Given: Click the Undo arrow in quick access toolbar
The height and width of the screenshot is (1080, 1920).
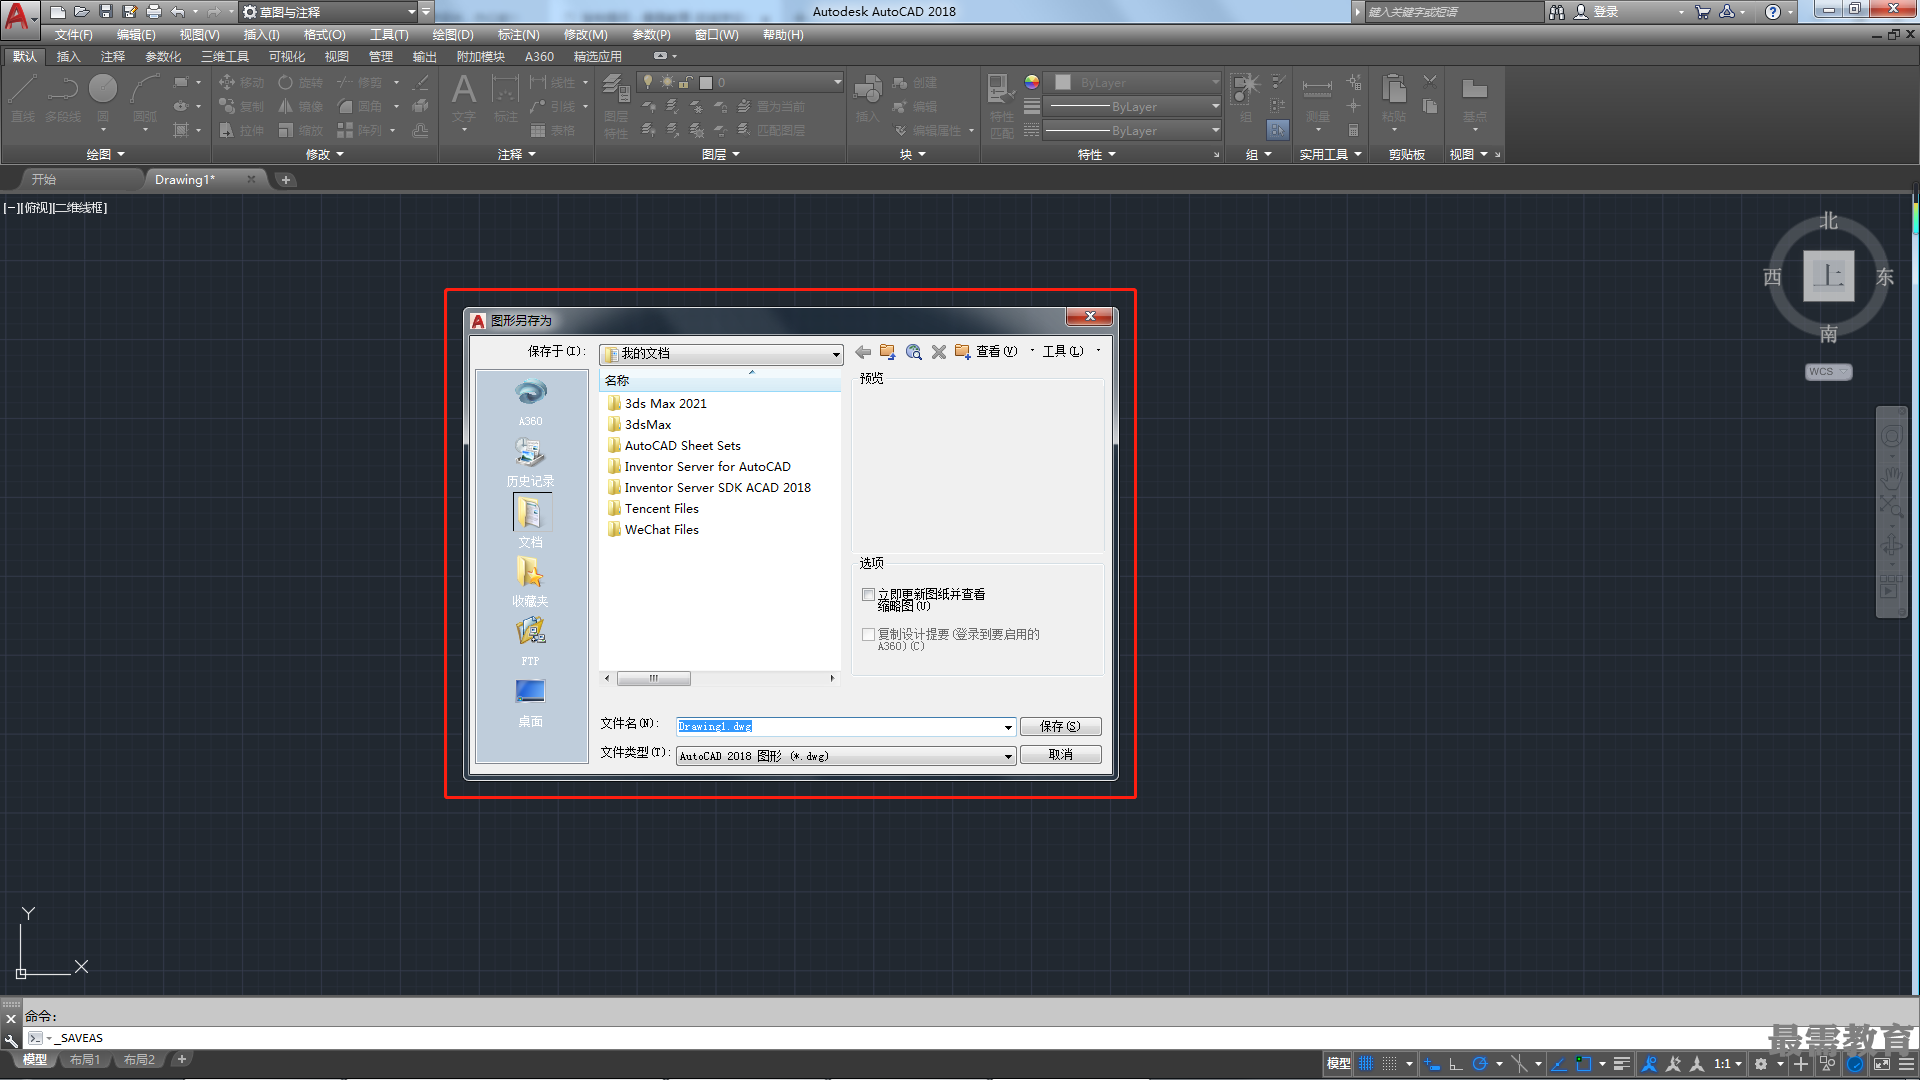Looking at the screenshot, I should 178,12.
